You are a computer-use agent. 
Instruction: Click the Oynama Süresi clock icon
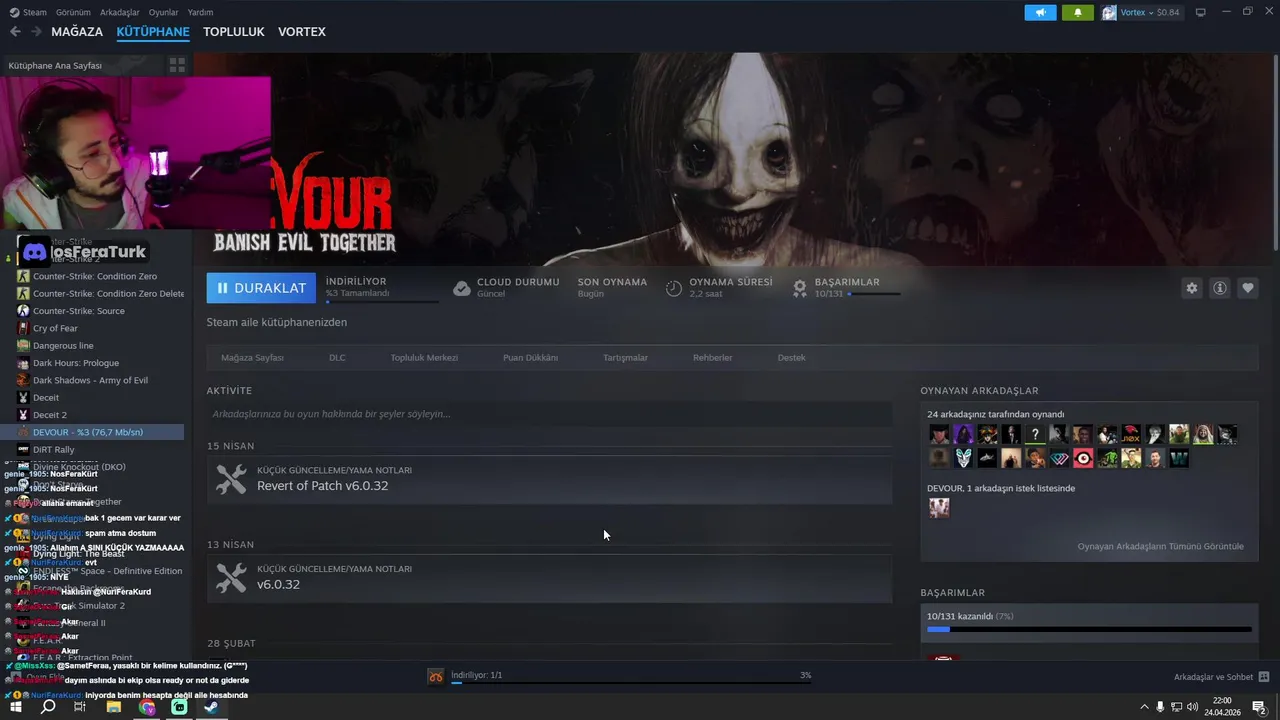[x=674, y=288]
